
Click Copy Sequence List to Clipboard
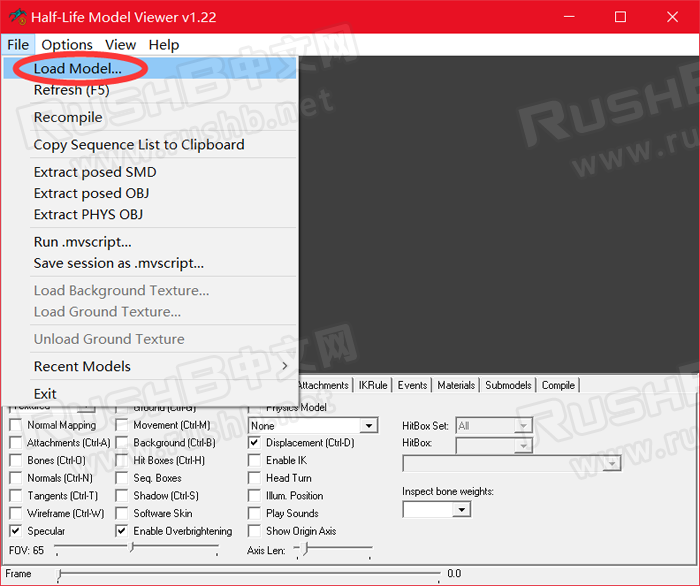point(139,144)
